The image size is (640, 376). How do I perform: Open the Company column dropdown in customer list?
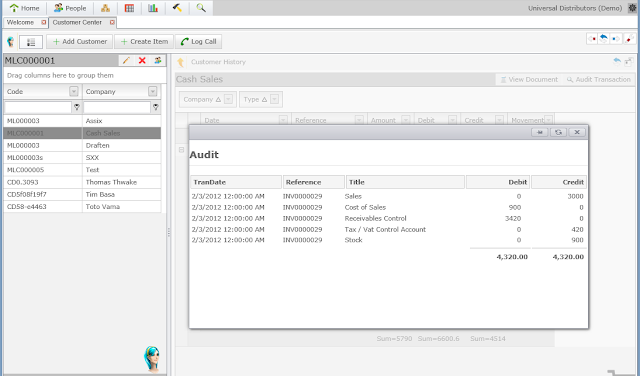click(153, 91)
